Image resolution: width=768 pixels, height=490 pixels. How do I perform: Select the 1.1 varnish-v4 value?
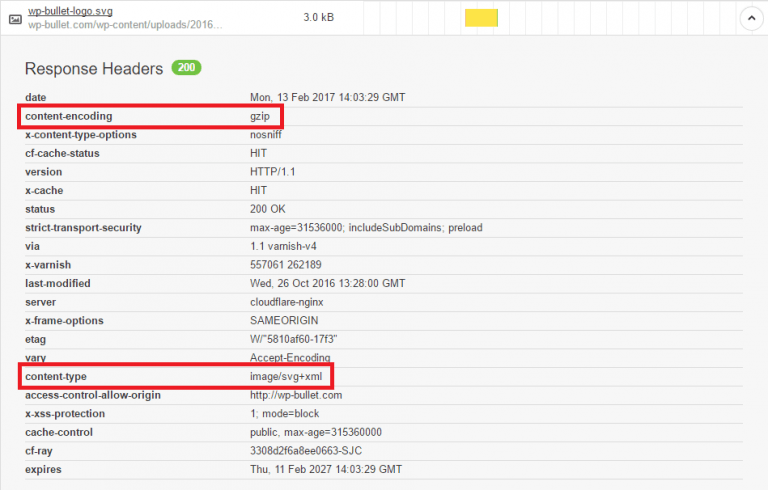(x=283, y=246)
